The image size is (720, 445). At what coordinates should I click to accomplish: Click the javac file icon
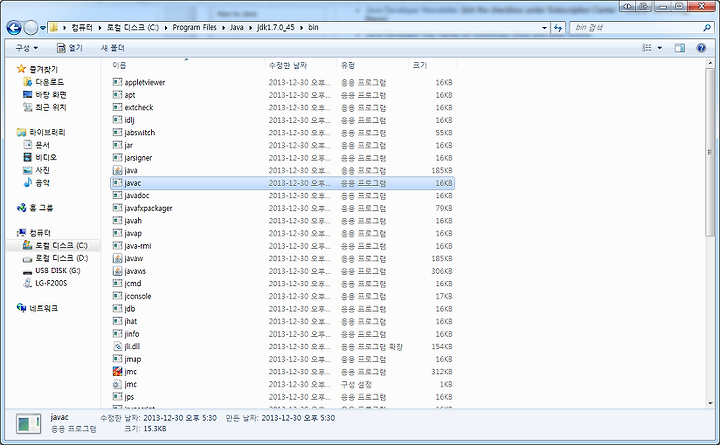[118, 183]
